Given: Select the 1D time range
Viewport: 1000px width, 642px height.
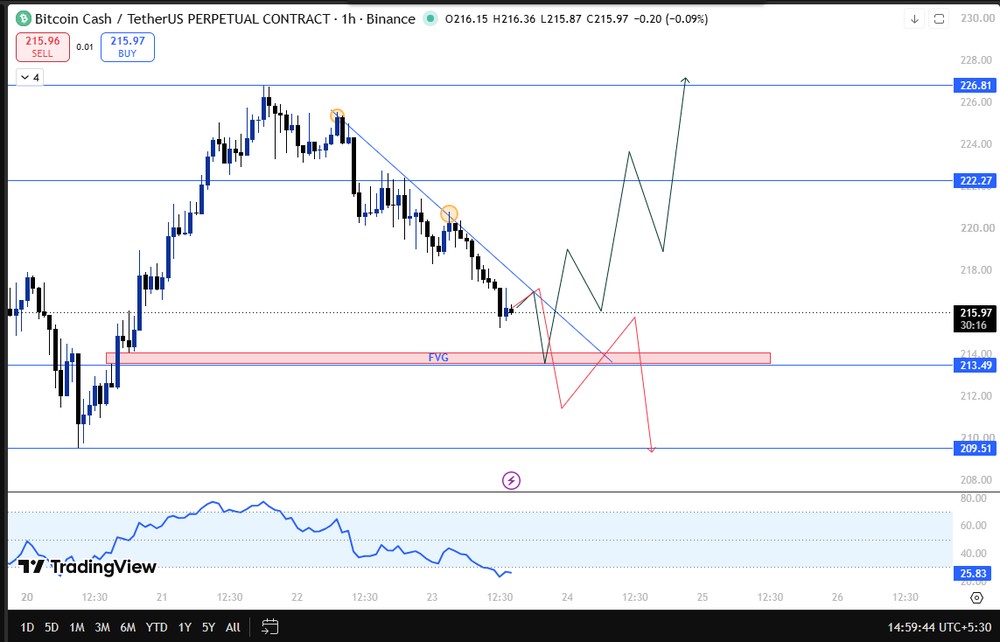Looking at the screenshot, I should coord(27,627).
